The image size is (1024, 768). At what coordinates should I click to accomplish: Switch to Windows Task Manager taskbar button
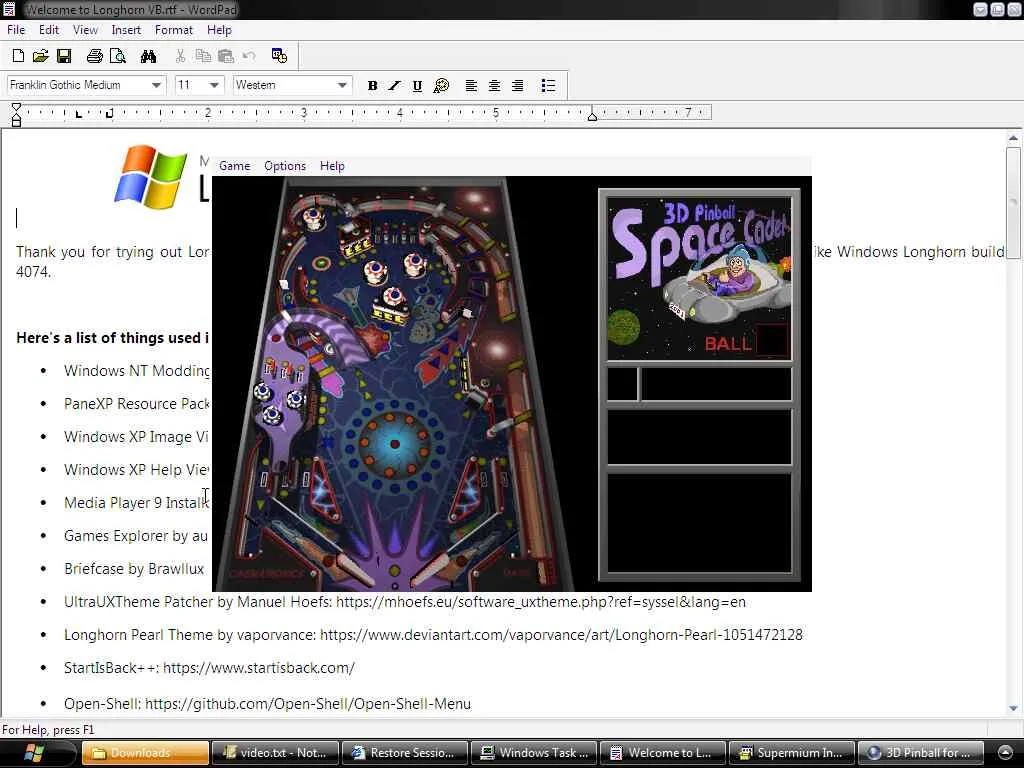tap(534, 753)
